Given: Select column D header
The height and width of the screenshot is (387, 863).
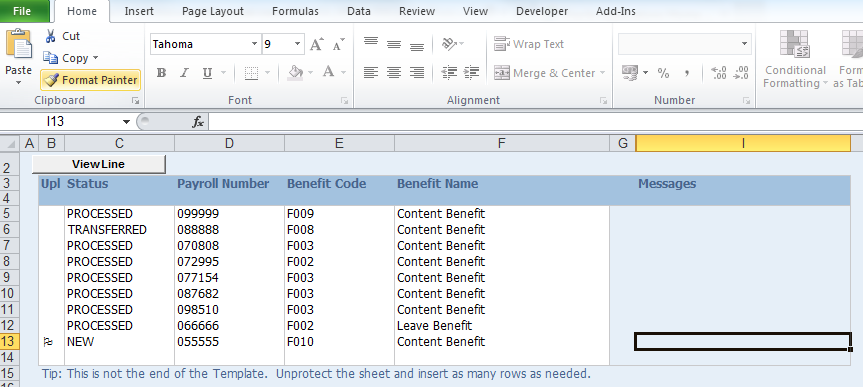Looking at the screenshot, I should [x=230, y=144].
